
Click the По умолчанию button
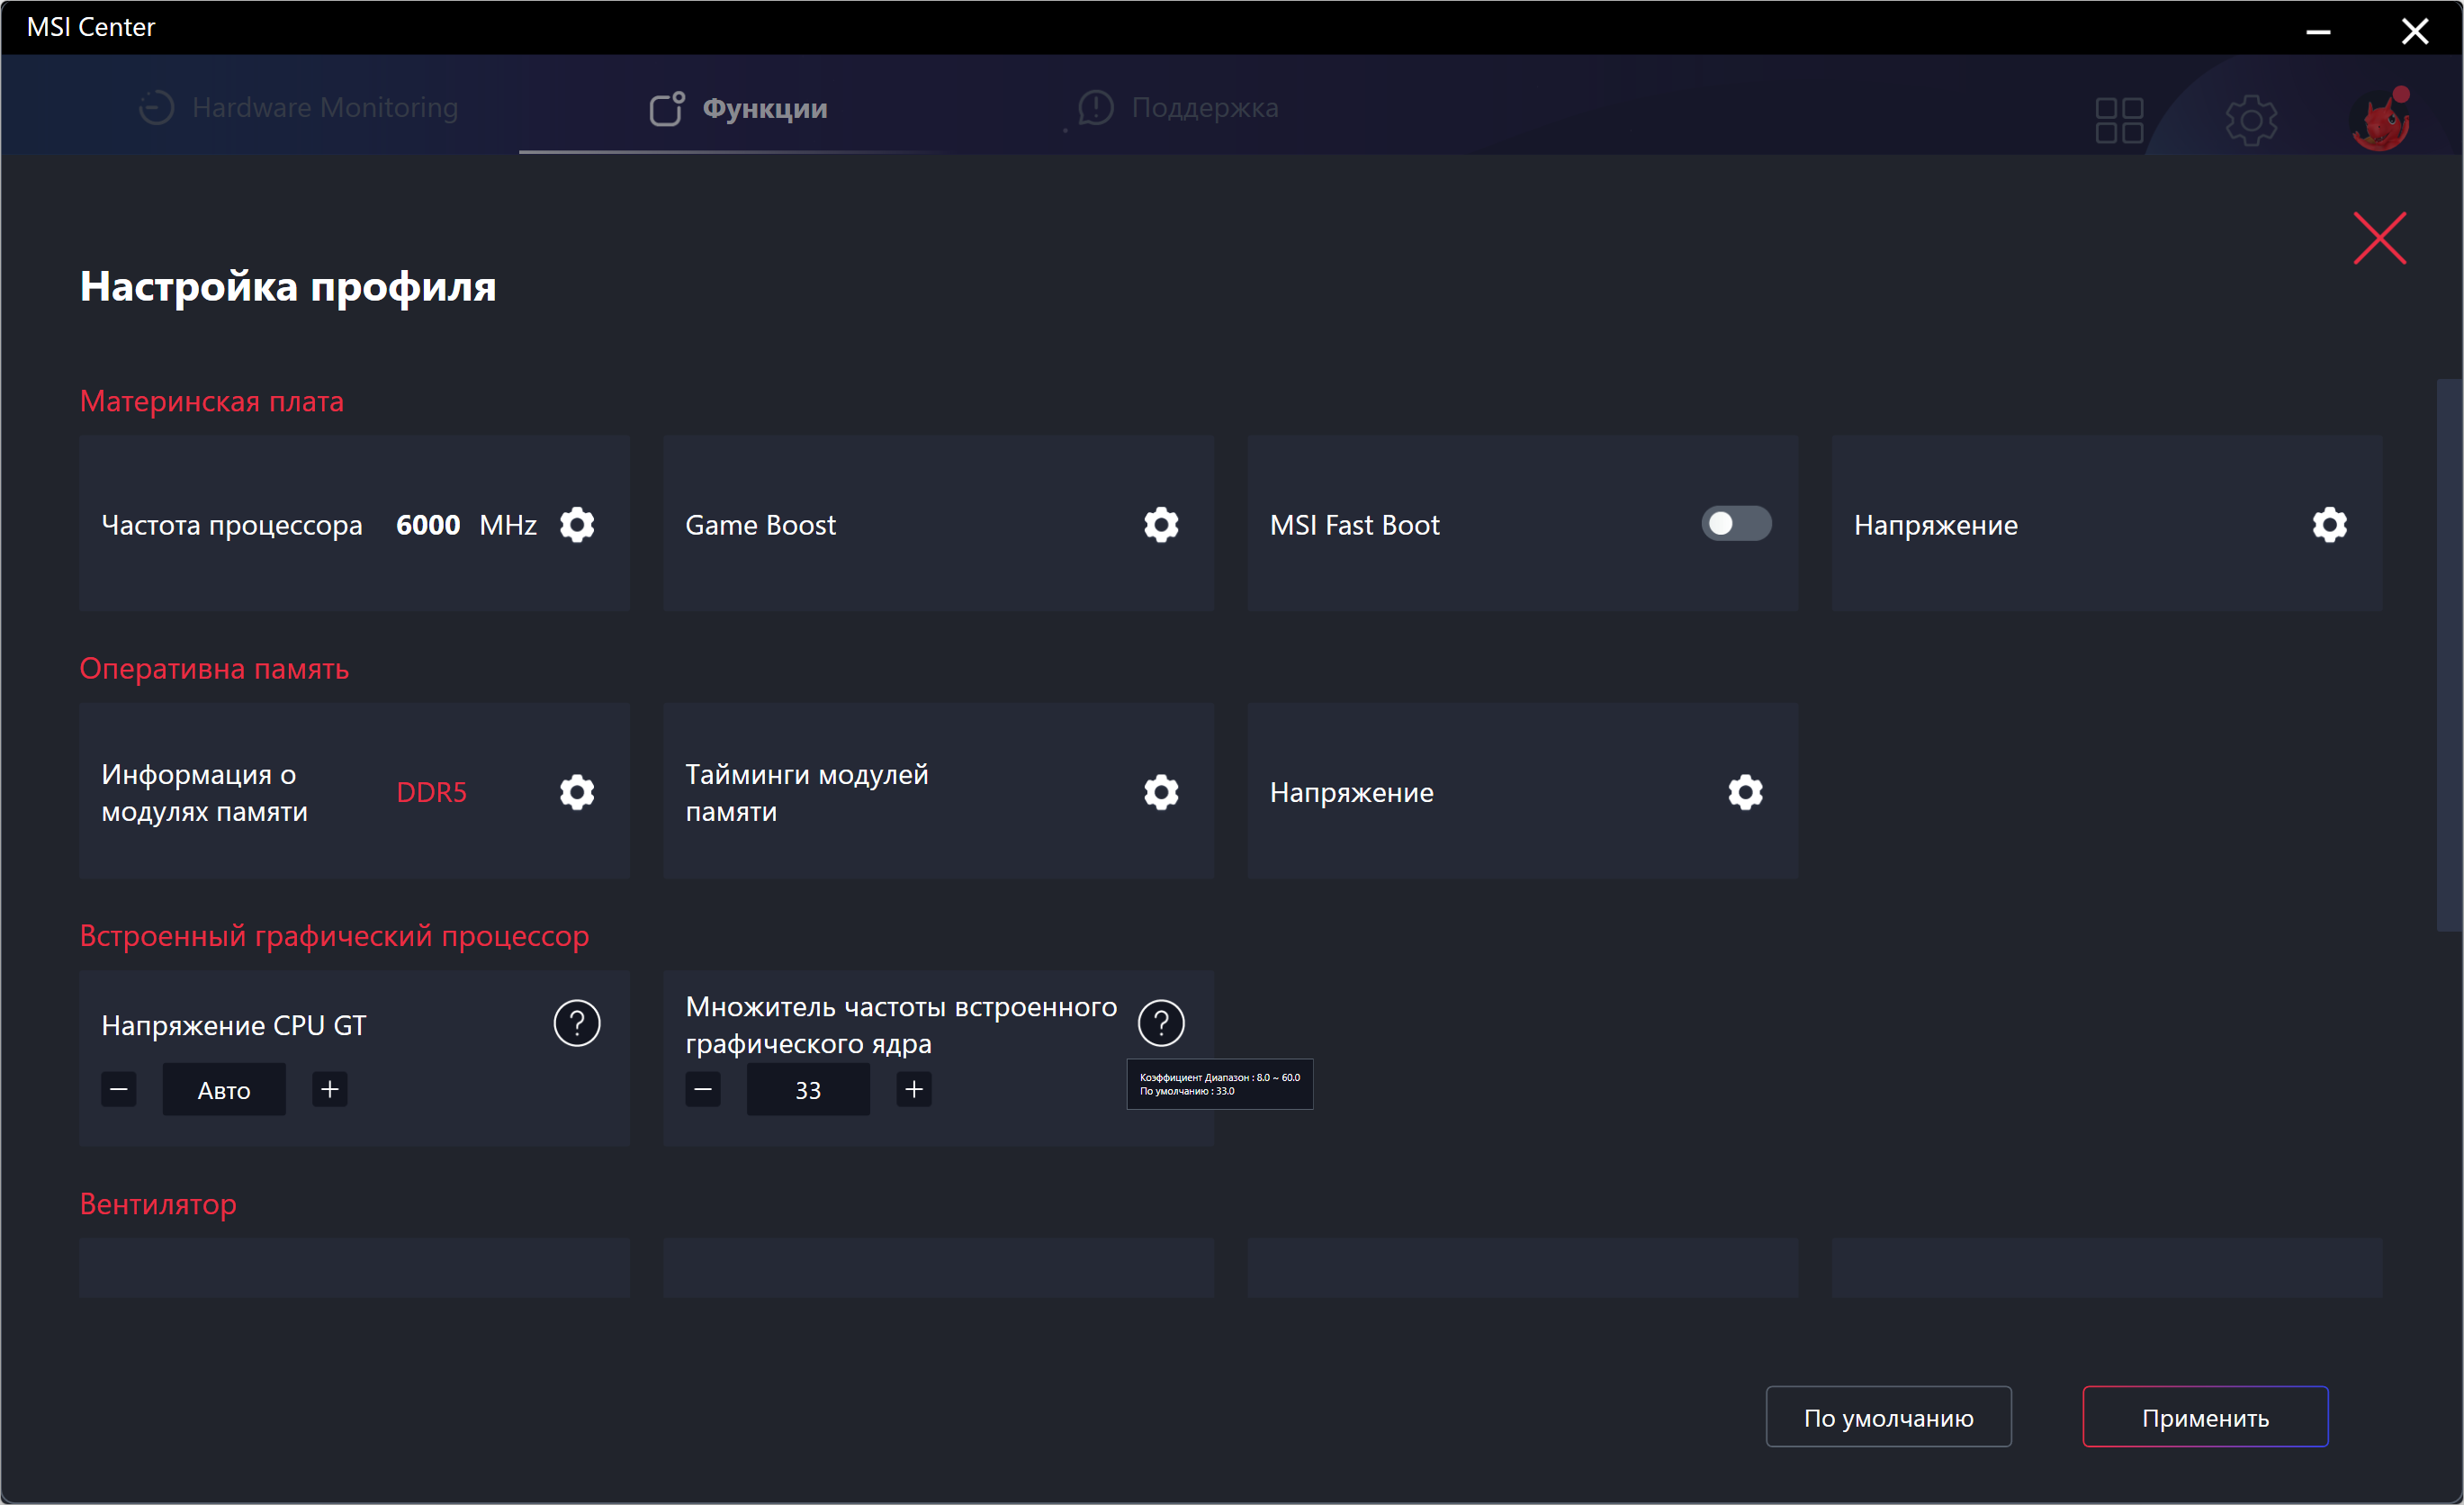1888,1416
